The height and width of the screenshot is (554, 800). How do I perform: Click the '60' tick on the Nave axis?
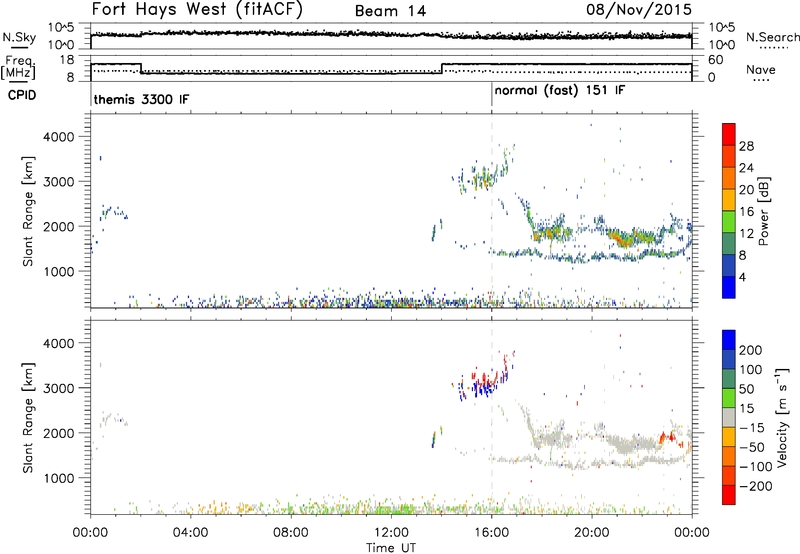[x=716, y=60]
